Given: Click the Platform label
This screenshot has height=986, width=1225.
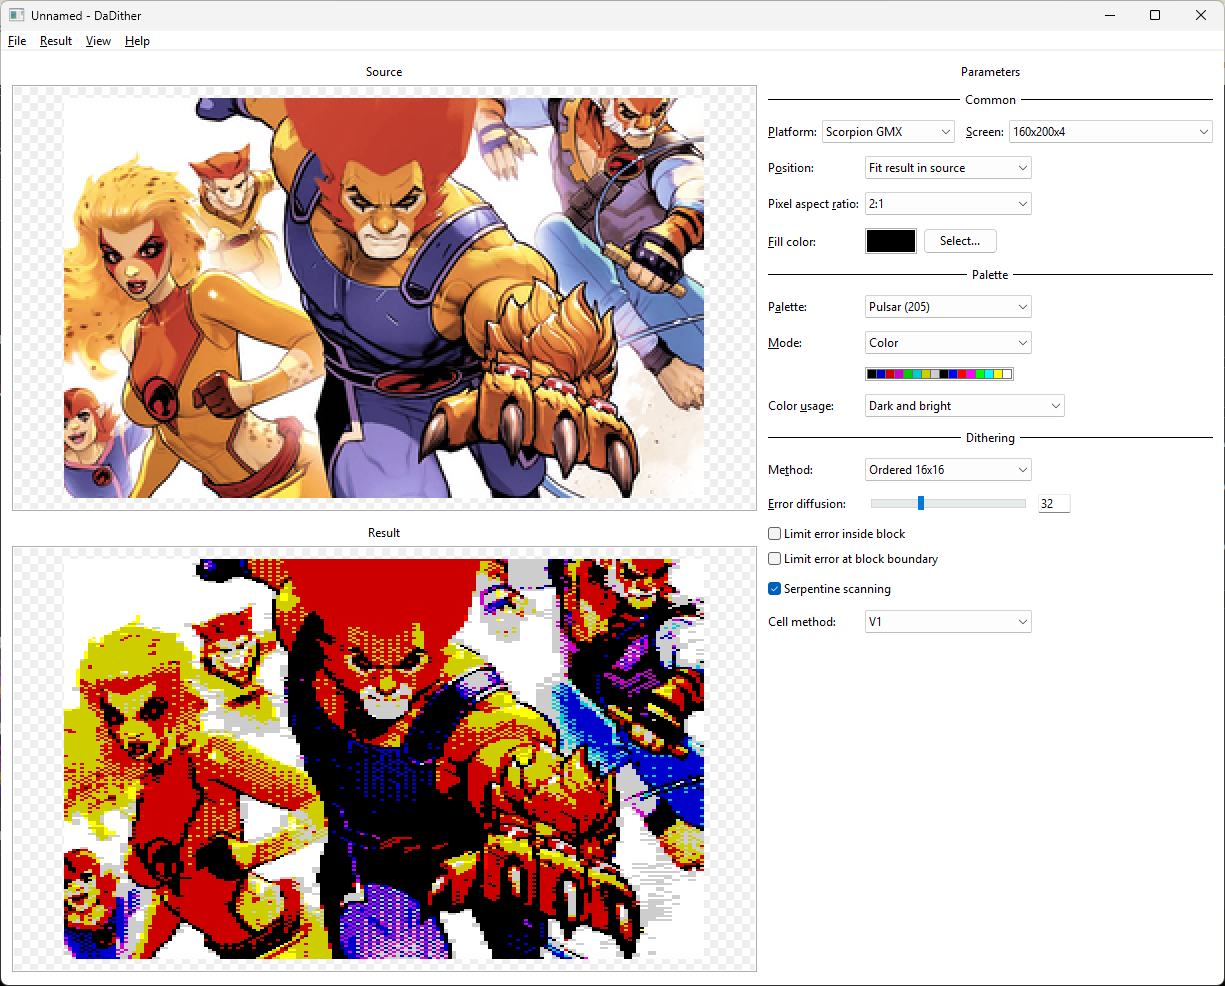Looking at the screenshot, I should tap(792, 132).
